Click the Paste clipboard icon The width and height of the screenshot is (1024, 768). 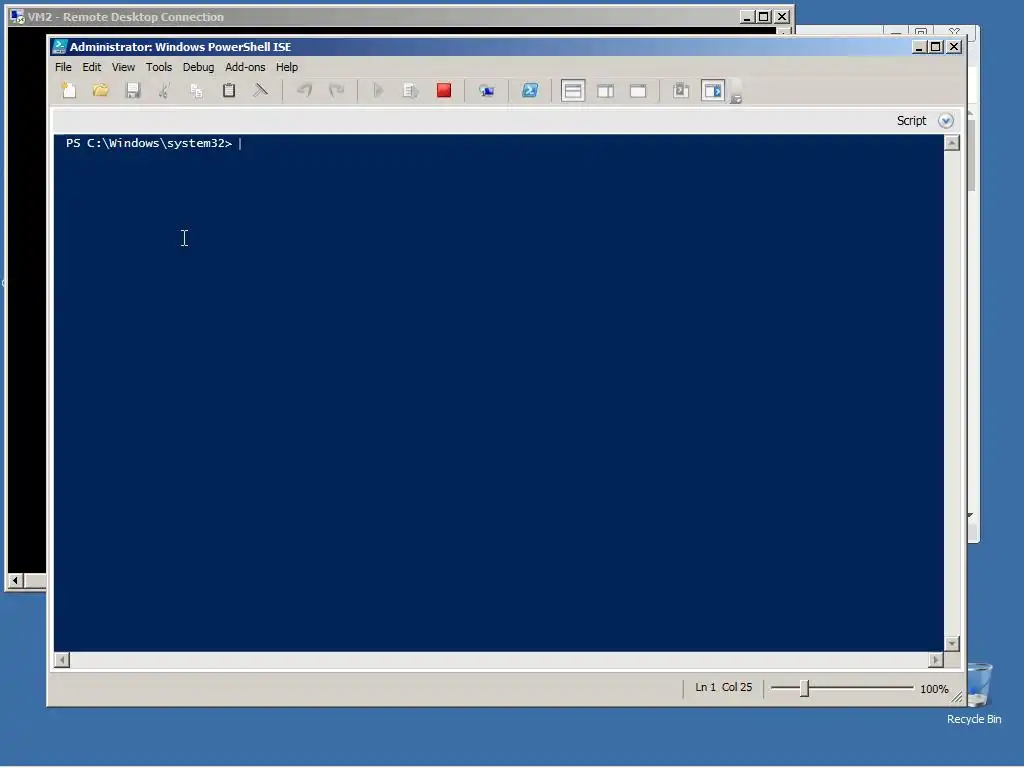[229, 91]
